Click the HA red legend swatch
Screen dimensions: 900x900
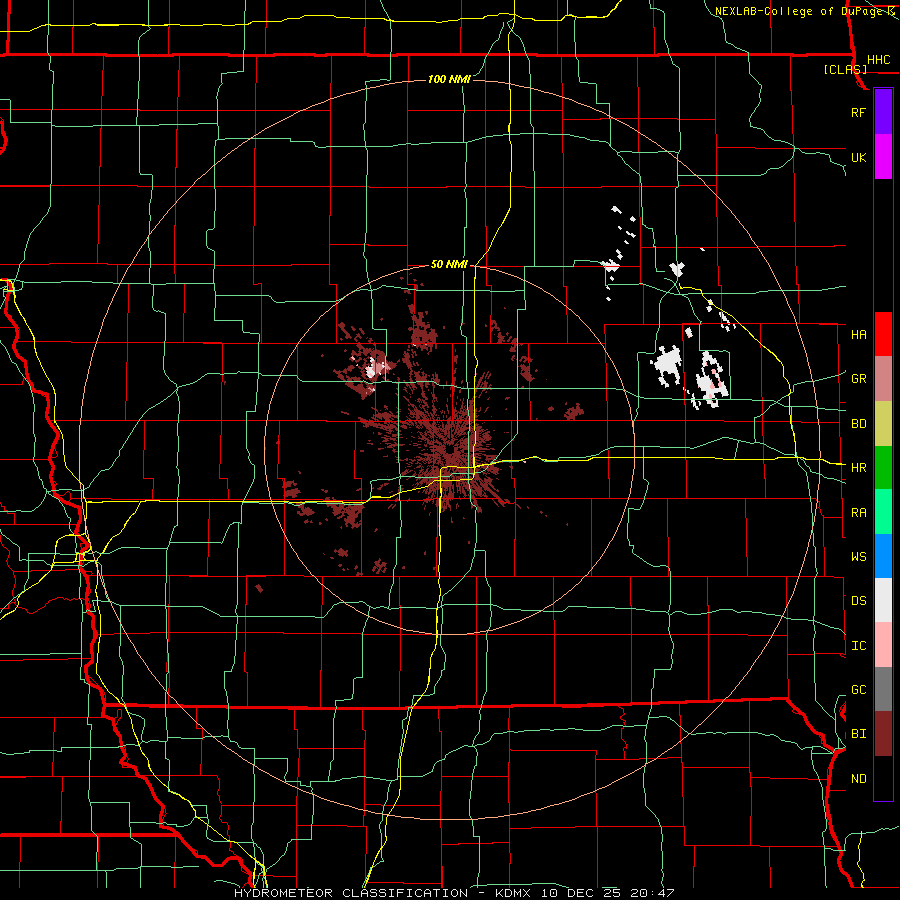coord(883,334)
